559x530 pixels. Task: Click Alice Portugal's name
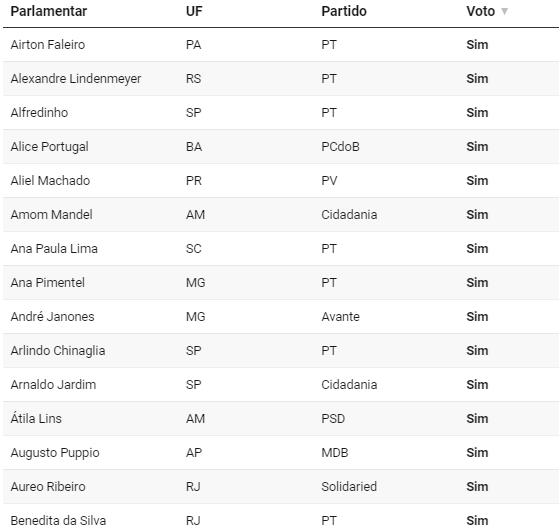(x=50, y=147)
